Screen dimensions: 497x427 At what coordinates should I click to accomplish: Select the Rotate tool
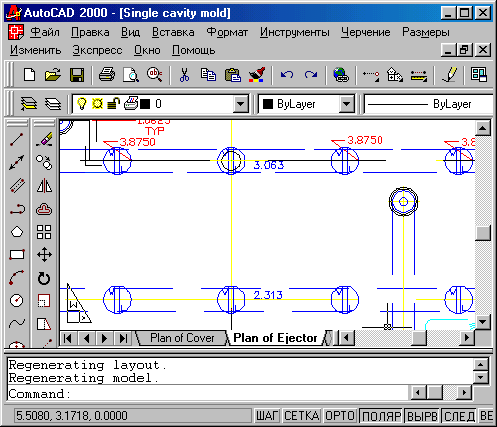(44, 278)
